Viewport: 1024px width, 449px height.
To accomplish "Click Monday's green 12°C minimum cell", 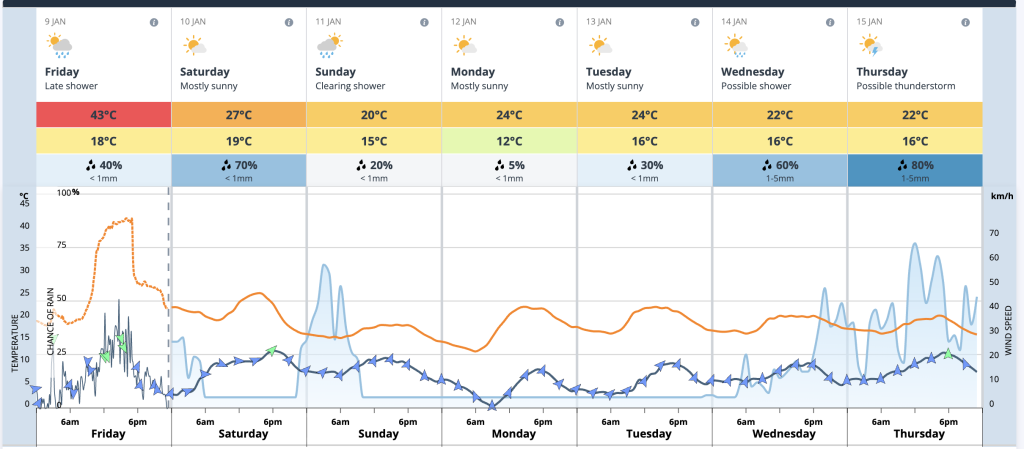I will point(509,141).
